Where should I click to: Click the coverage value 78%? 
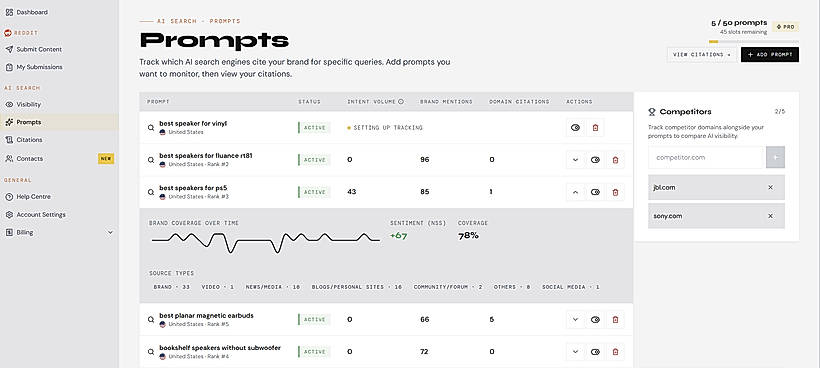click(469, 236)
